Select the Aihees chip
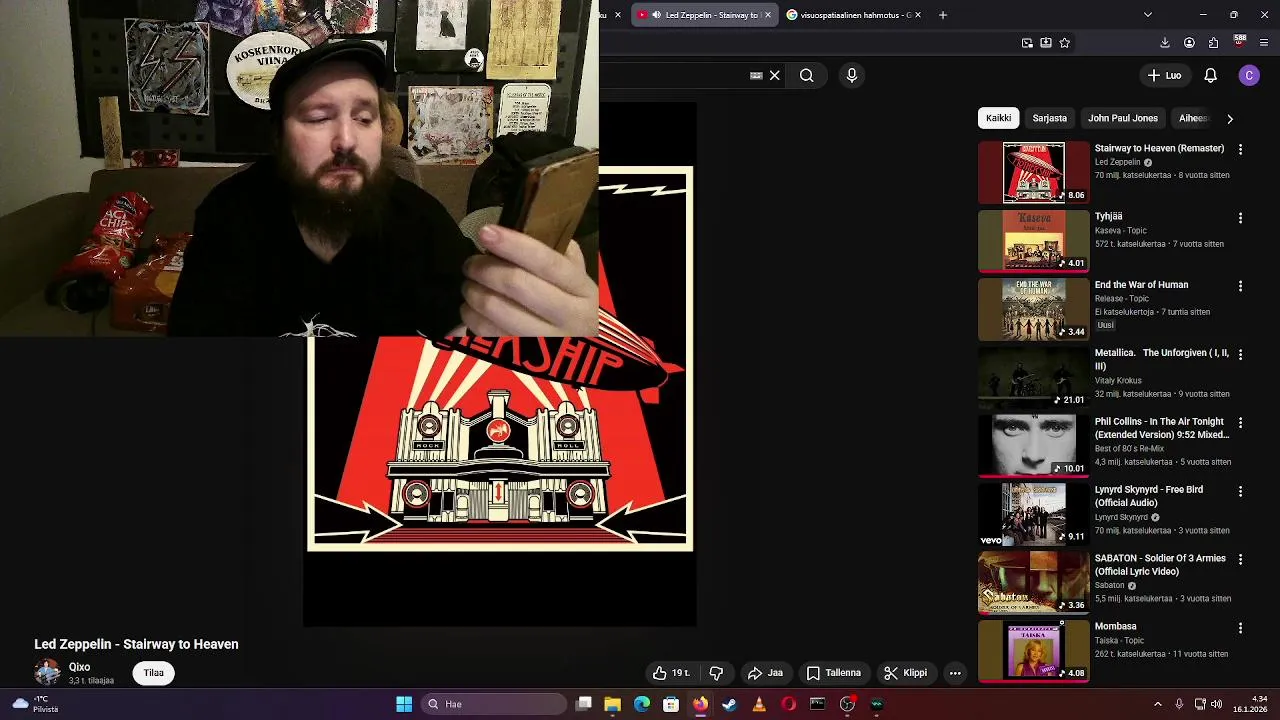 pos(1193,118)
